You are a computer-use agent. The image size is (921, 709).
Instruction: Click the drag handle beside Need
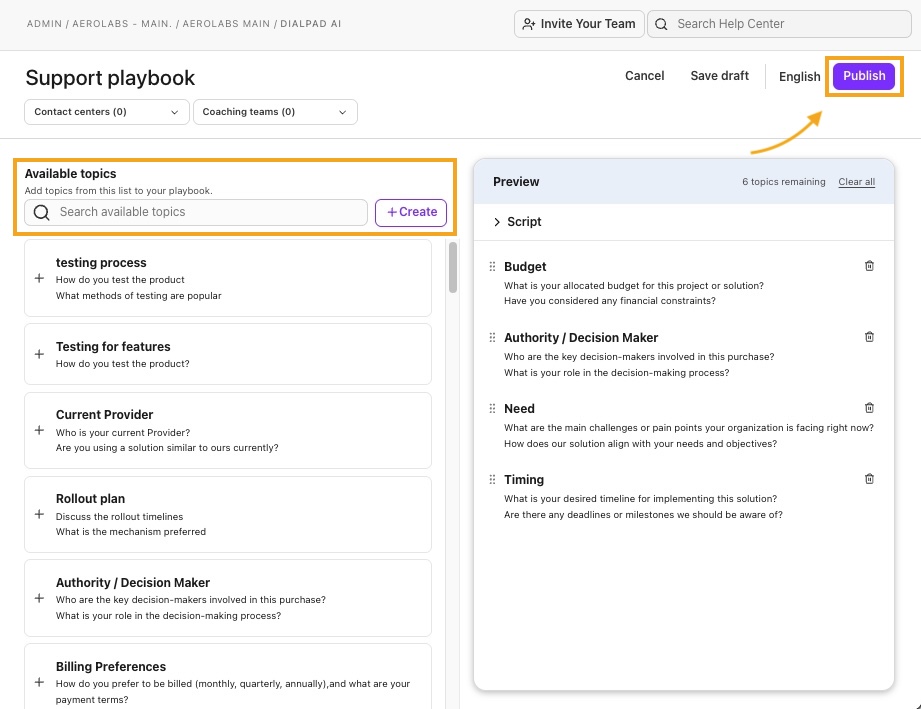(x=492, y=408)
